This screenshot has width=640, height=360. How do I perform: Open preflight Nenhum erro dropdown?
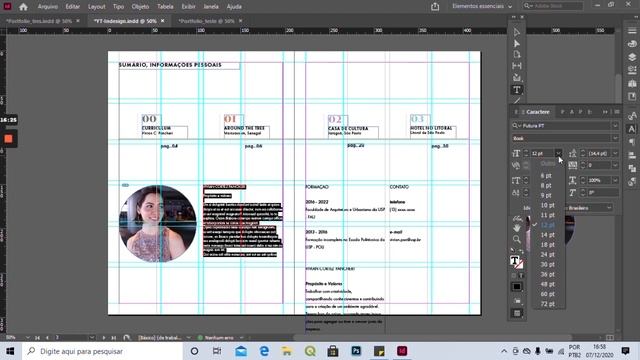(241, 338)
